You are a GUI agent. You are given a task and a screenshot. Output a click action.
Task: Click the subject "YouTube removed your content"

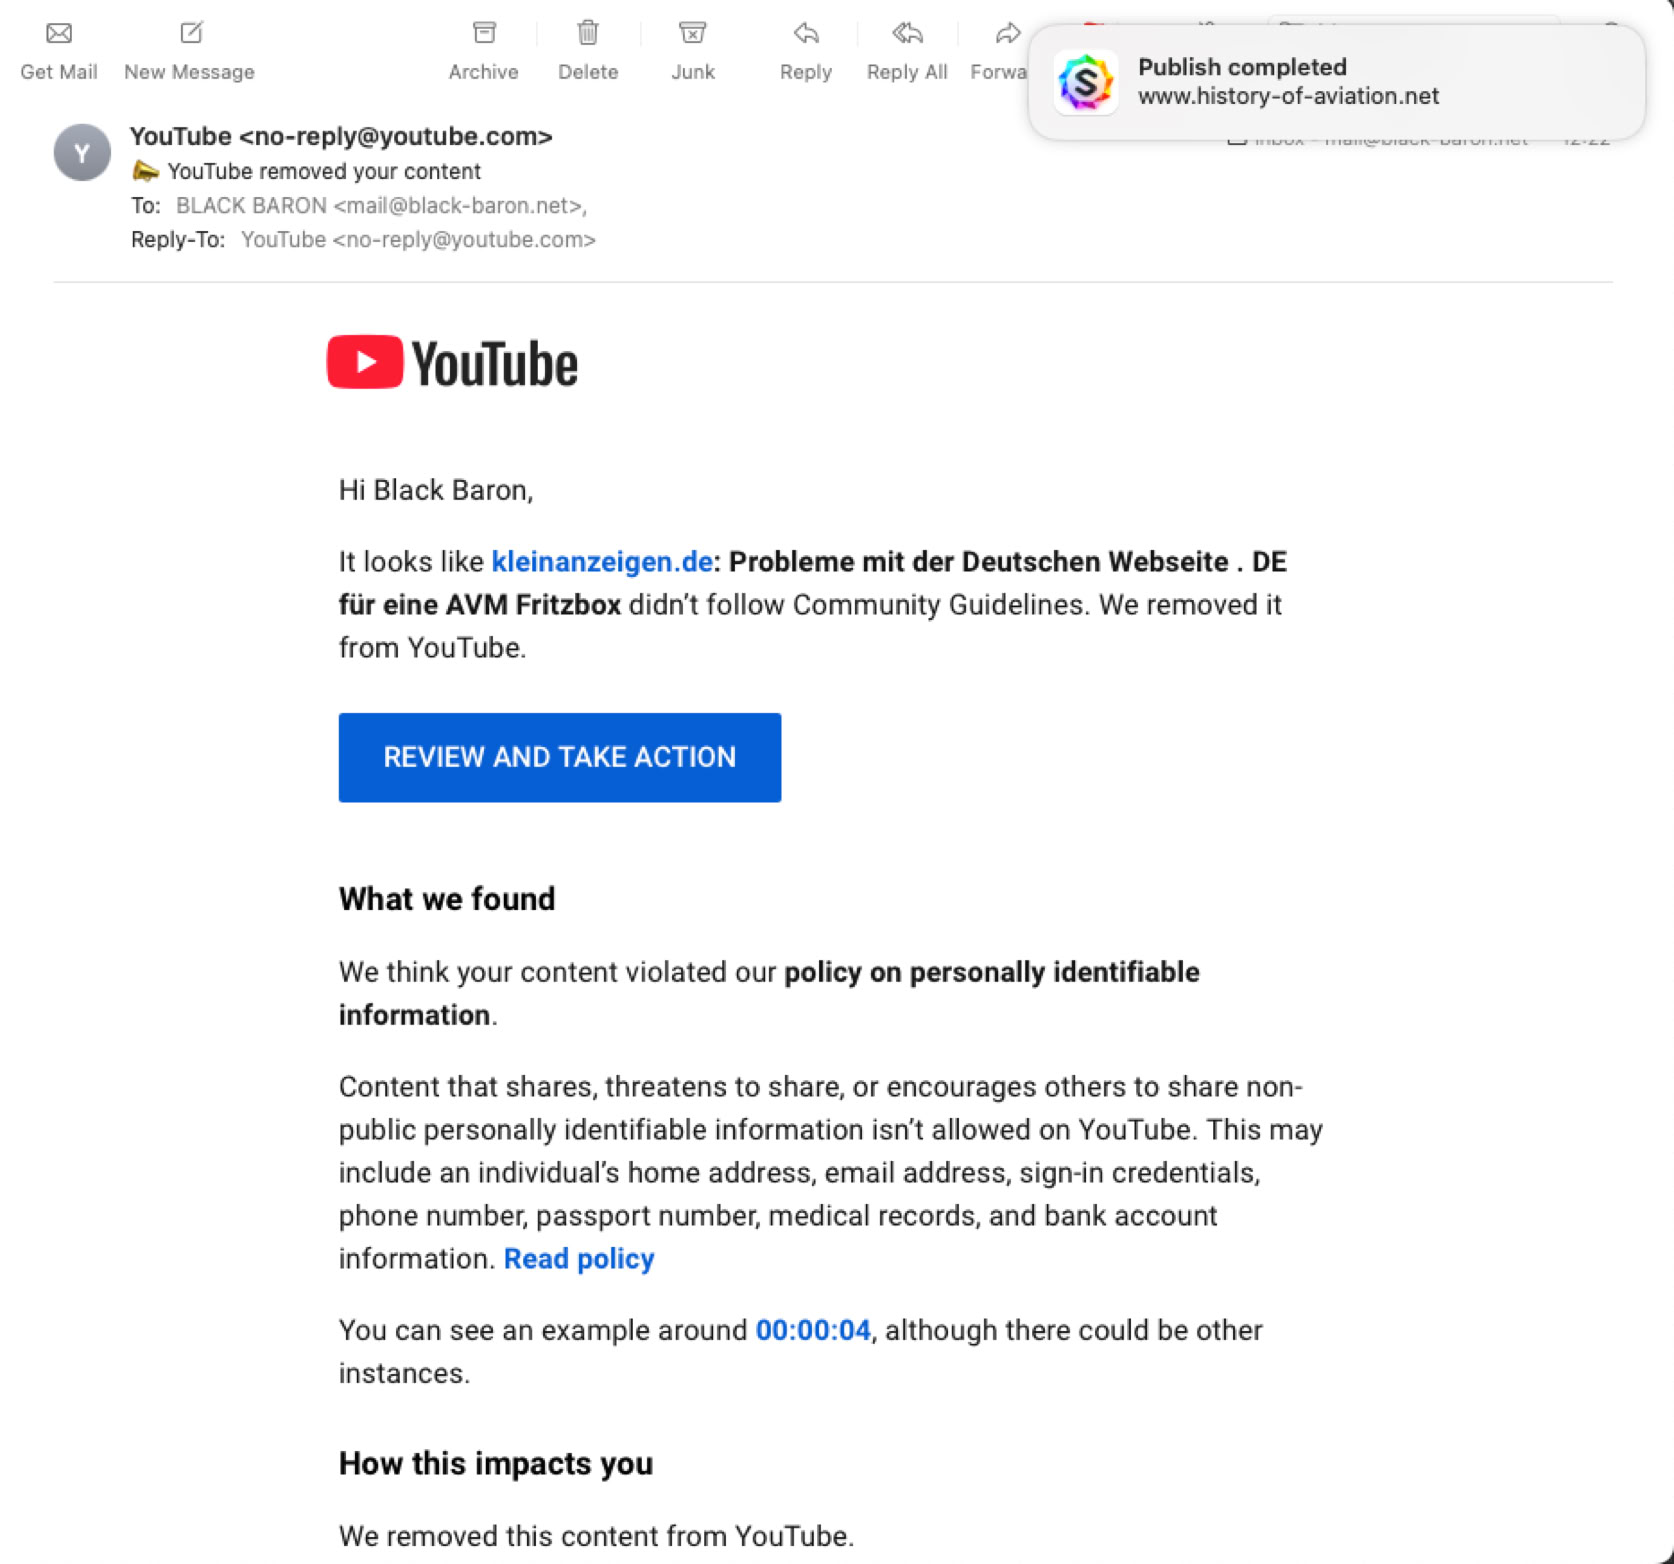(324, 172)
